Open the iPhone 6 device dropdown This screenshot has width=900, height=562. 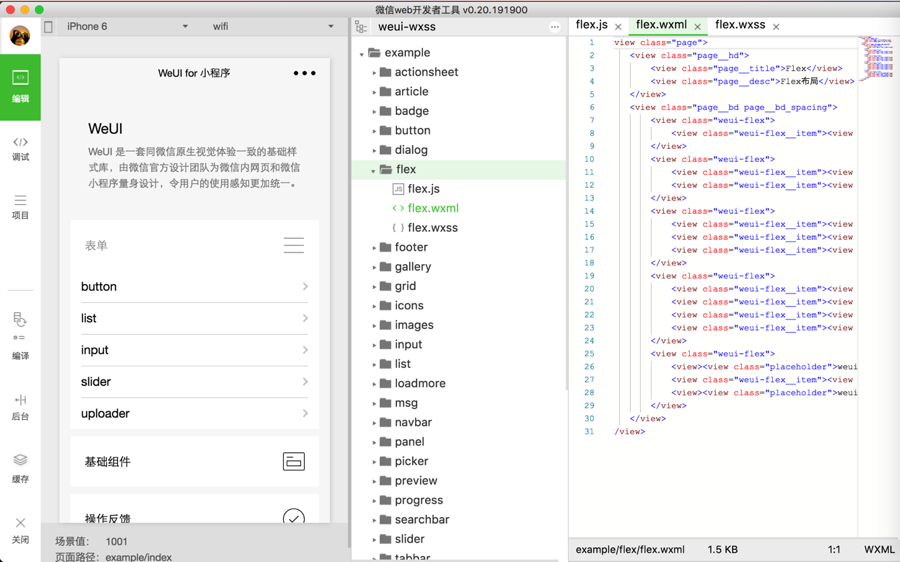[x=127, y=26]
